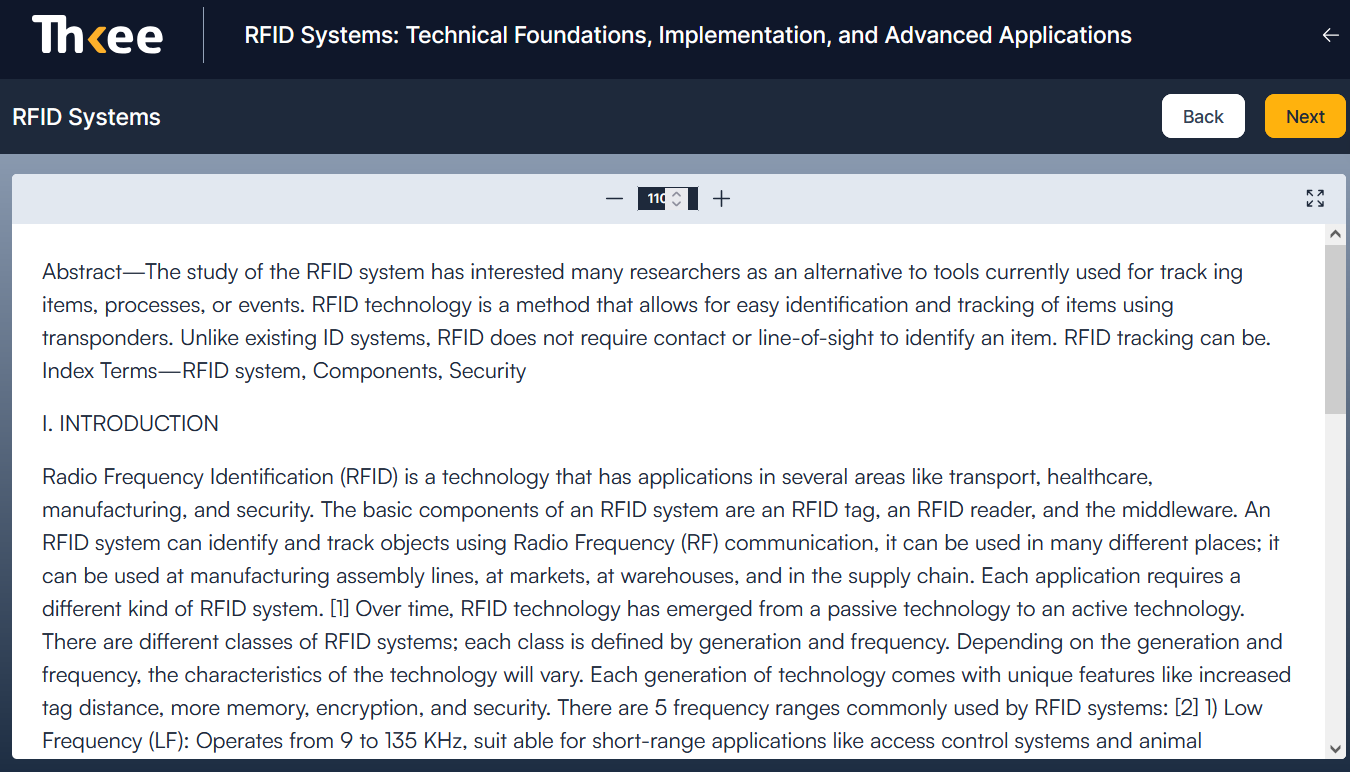Click the vertical scrollbar thumb
The height and width of the screenshot is (772, 1350).
coord(1335,328)
